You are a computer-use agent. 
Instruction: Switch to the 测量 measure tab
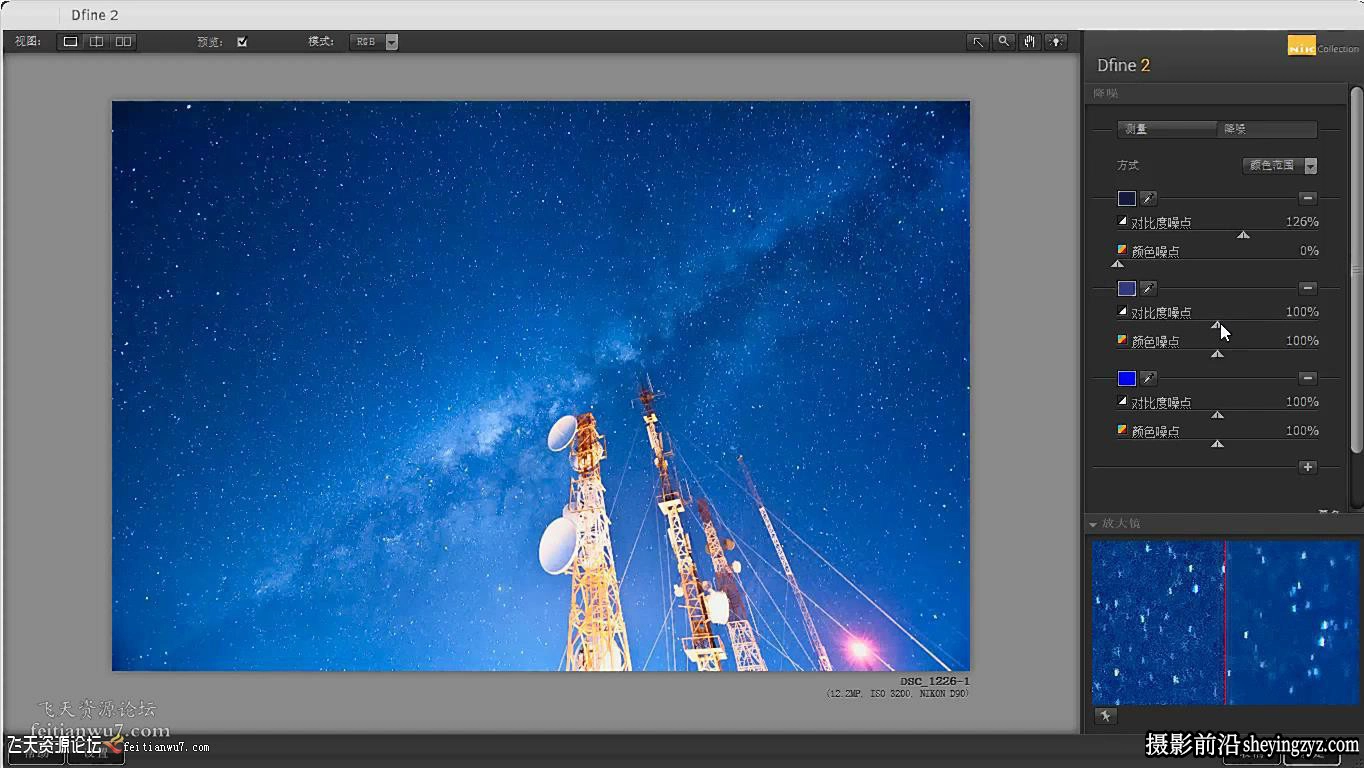click(x=1166, y=129)
